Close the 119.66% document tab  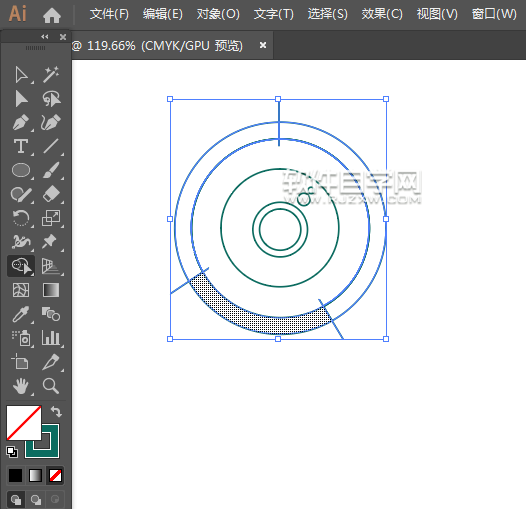(263, 45)
